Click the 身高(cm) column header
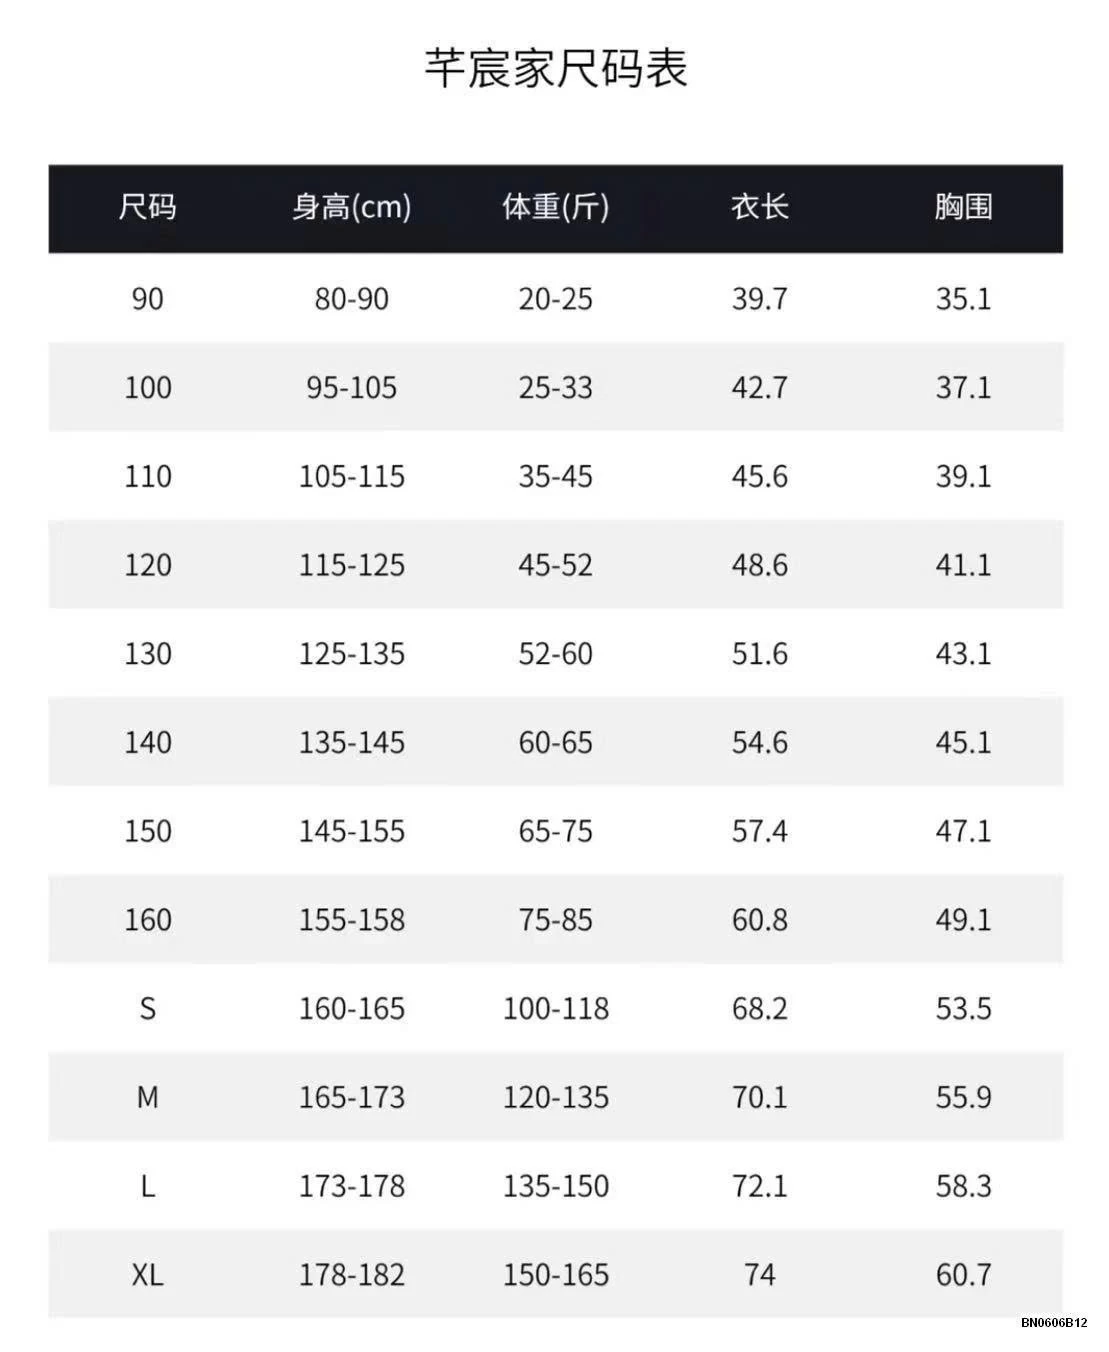Viewport: 1109px width, 1352px height. click(351, 207)
